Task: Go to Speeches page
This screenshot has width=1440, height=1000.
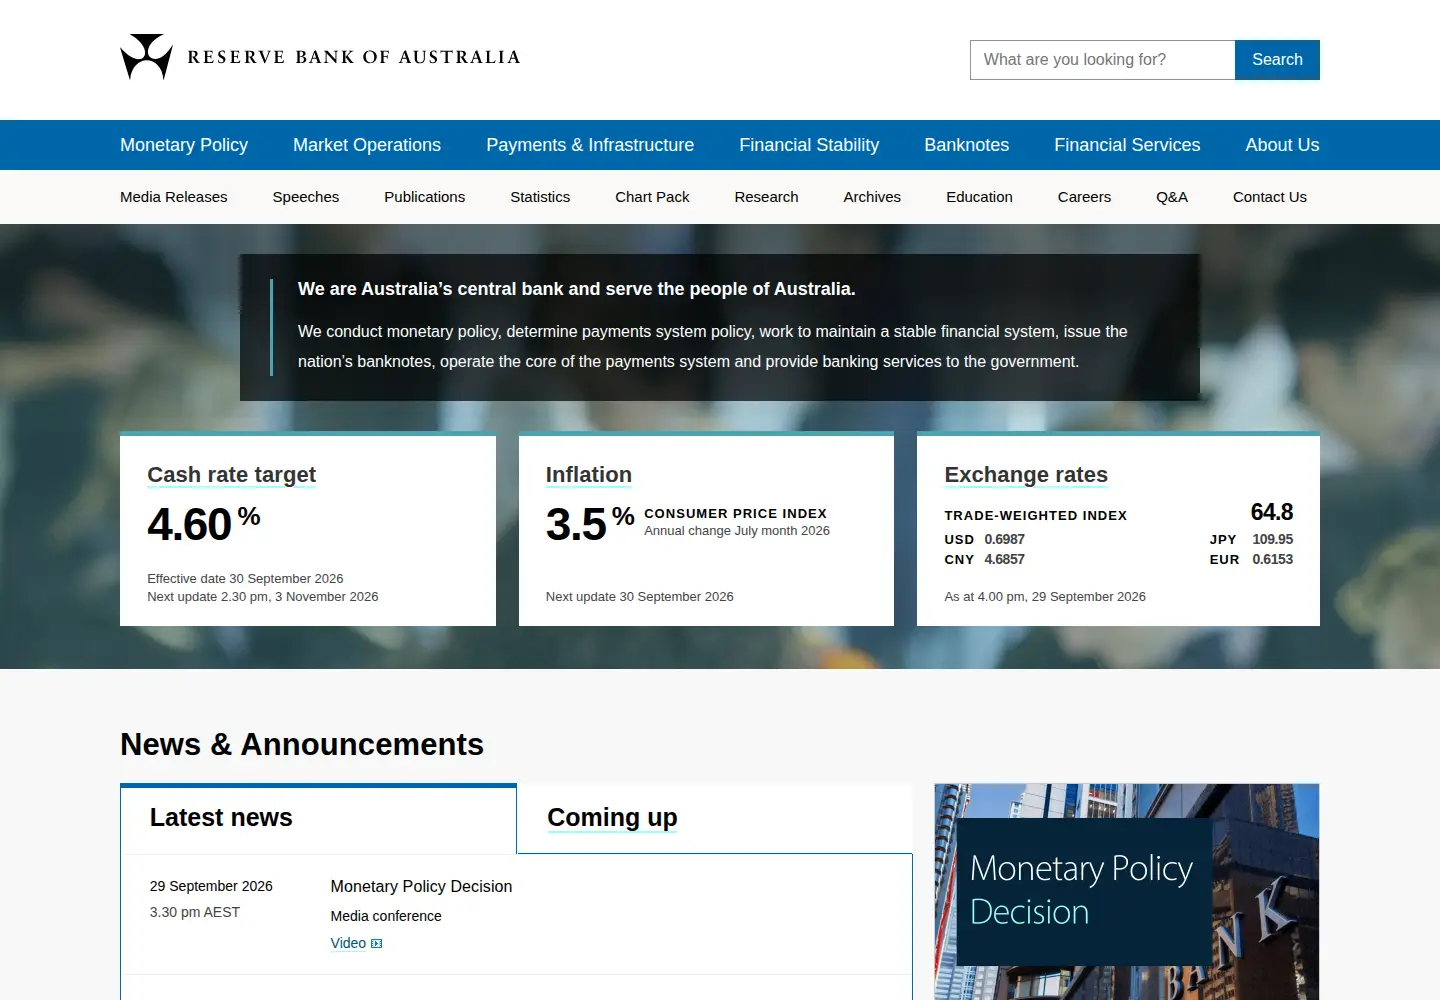Action: click(306, 197)
